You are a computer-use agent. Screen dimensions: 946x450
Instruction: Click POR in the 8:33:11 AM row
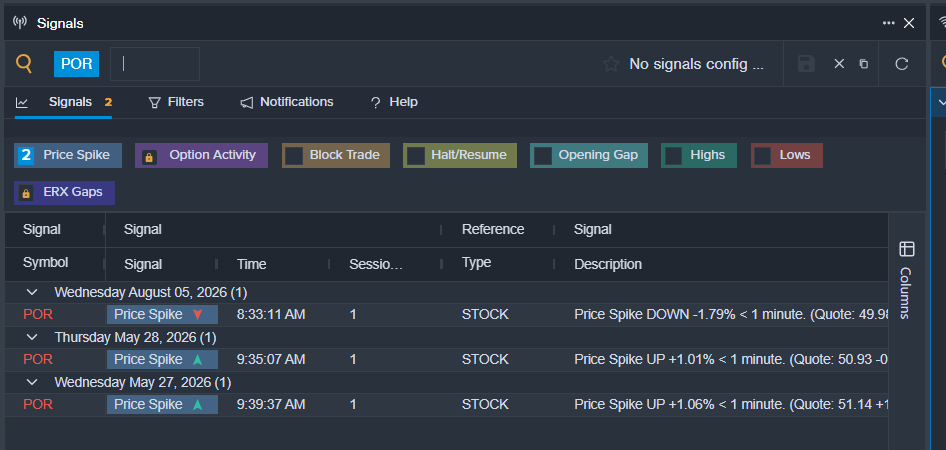pyautogui.click(x=38, y=314)
